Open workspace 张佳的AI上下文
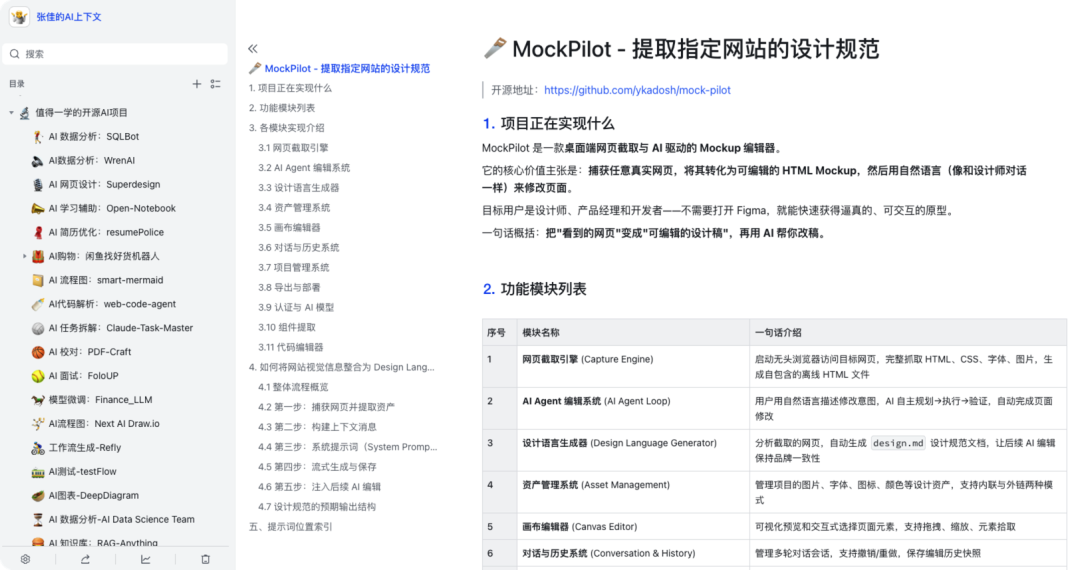The image size is (1080, 570). point(69,17)
